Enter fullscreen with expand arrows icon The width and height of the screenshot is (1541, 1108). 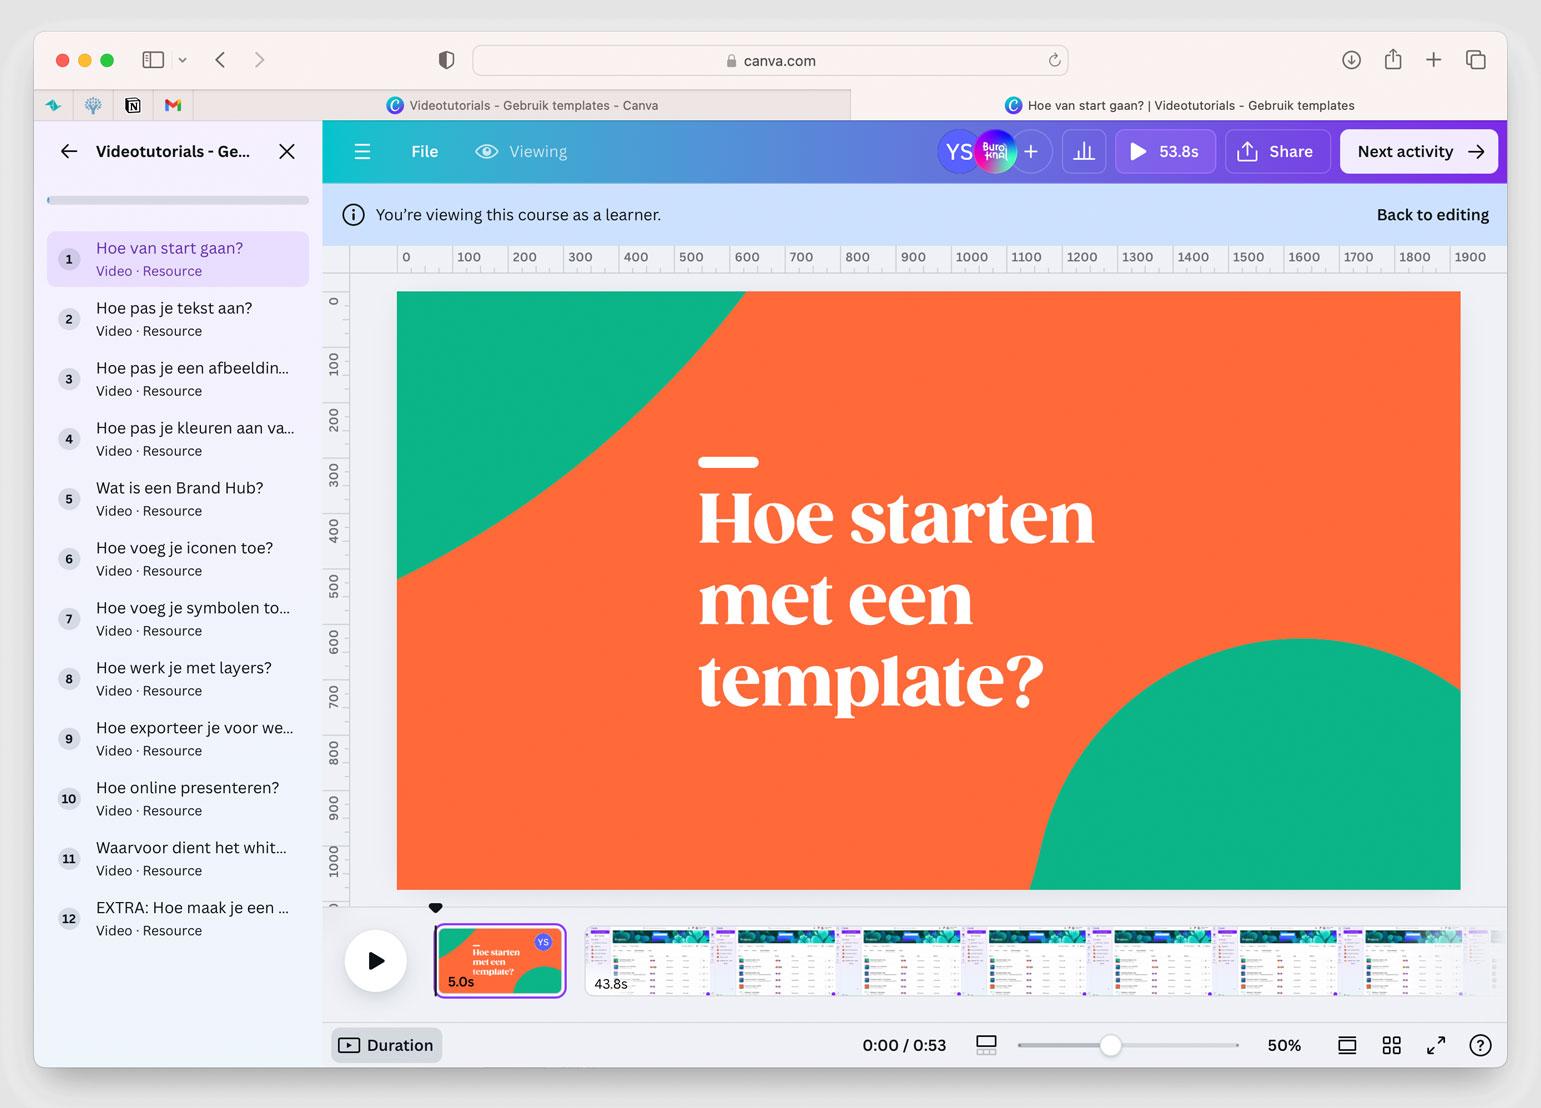coord(1436,1045)
